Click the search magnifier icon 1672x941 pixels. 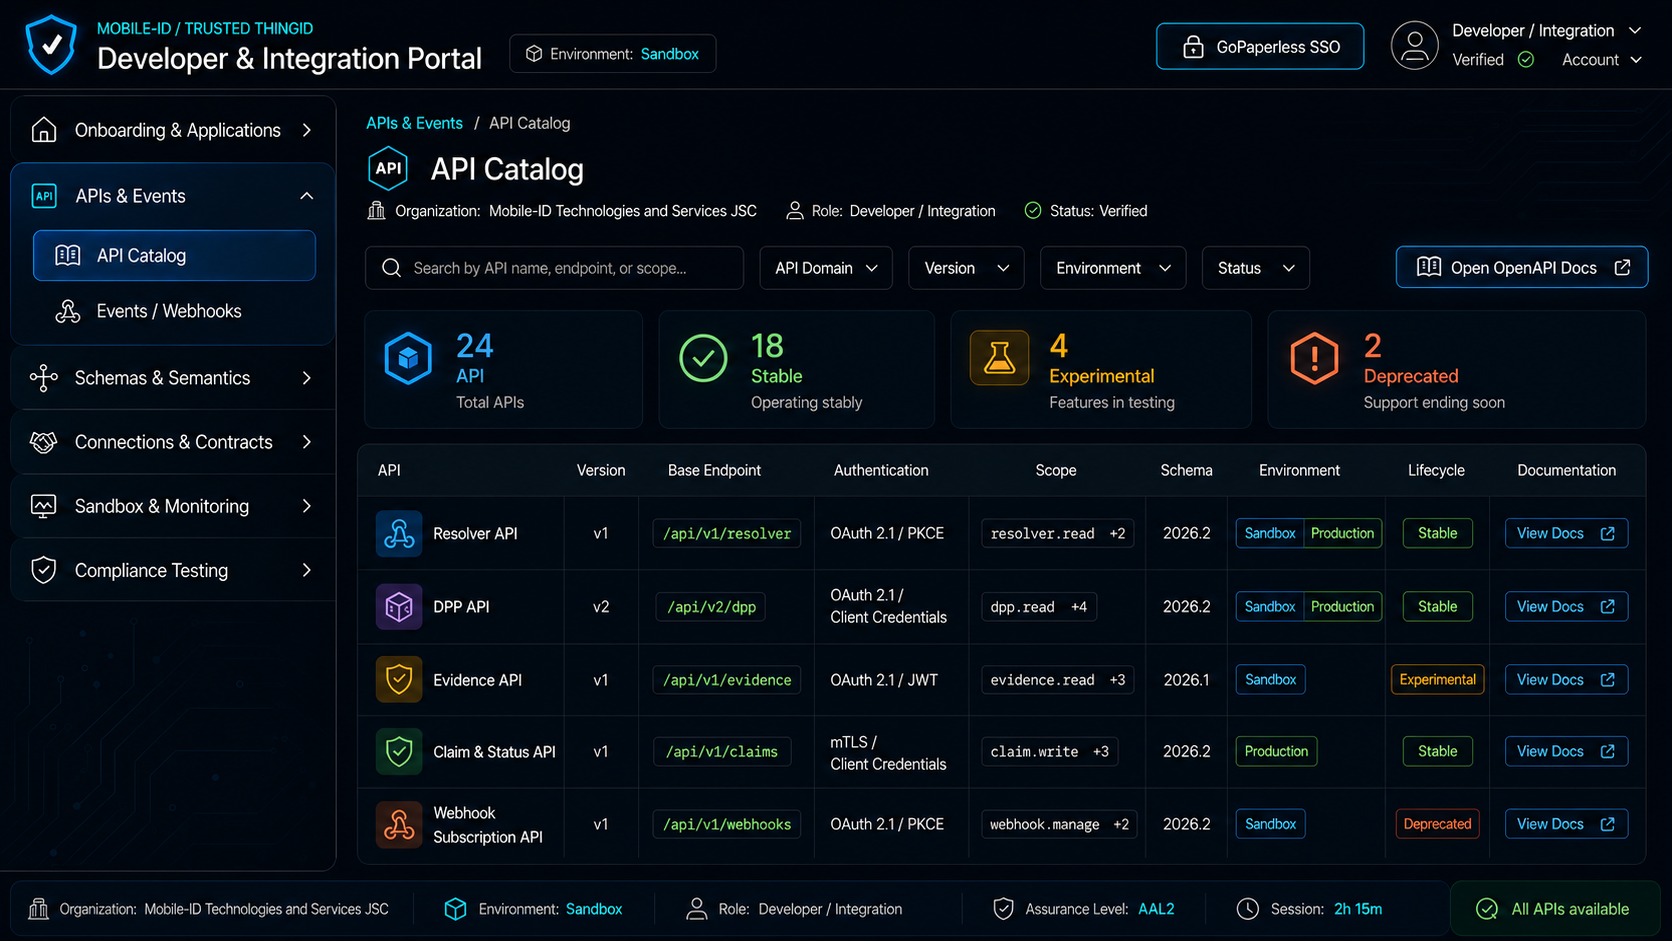tap(392, 268)
